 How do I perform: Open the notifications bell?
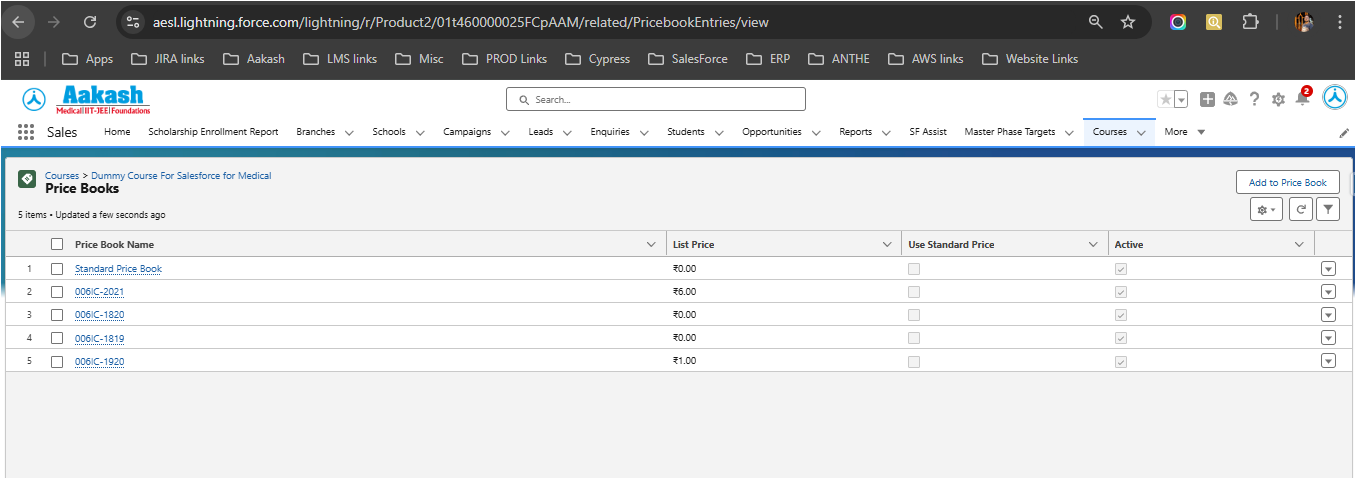pos(1302,99)
